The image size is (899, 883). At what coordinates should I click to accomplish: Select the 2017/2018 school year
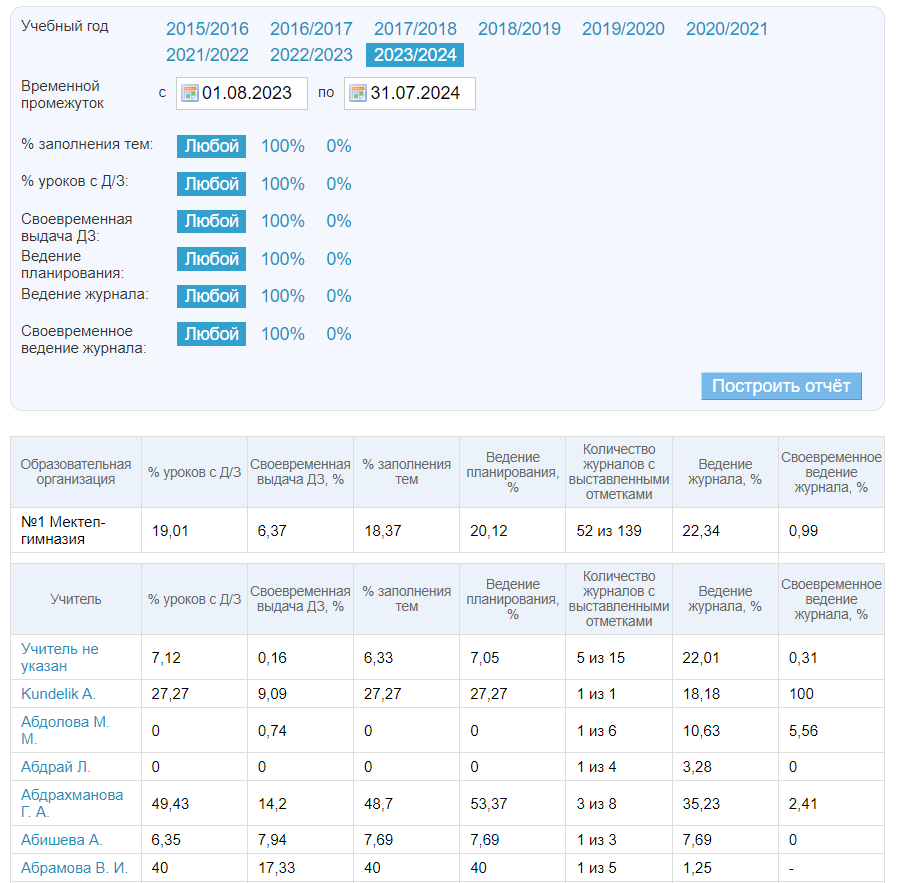415,29
